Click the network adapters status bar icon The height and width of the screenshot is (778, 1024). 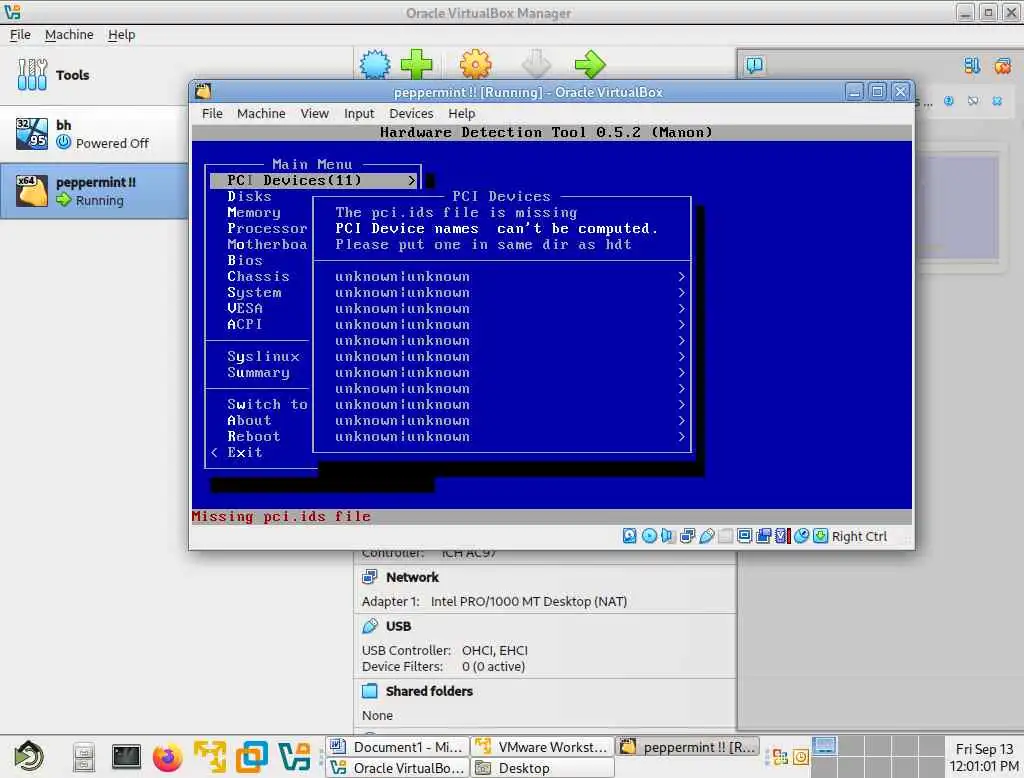click(687, 536)
